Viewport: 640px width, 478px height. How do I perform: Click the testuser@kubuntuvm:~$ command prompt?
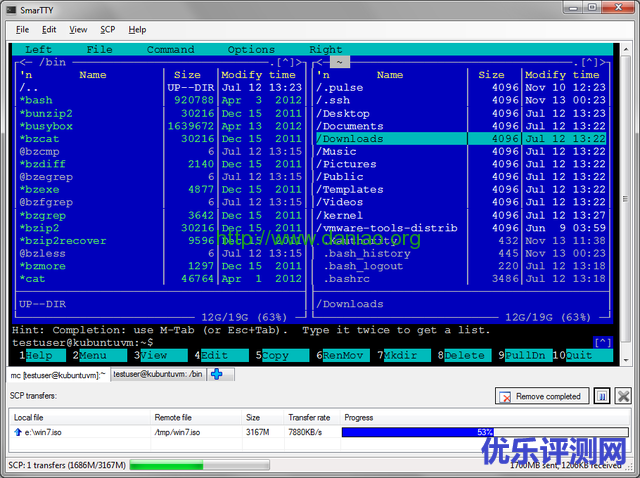coord(83,342)
